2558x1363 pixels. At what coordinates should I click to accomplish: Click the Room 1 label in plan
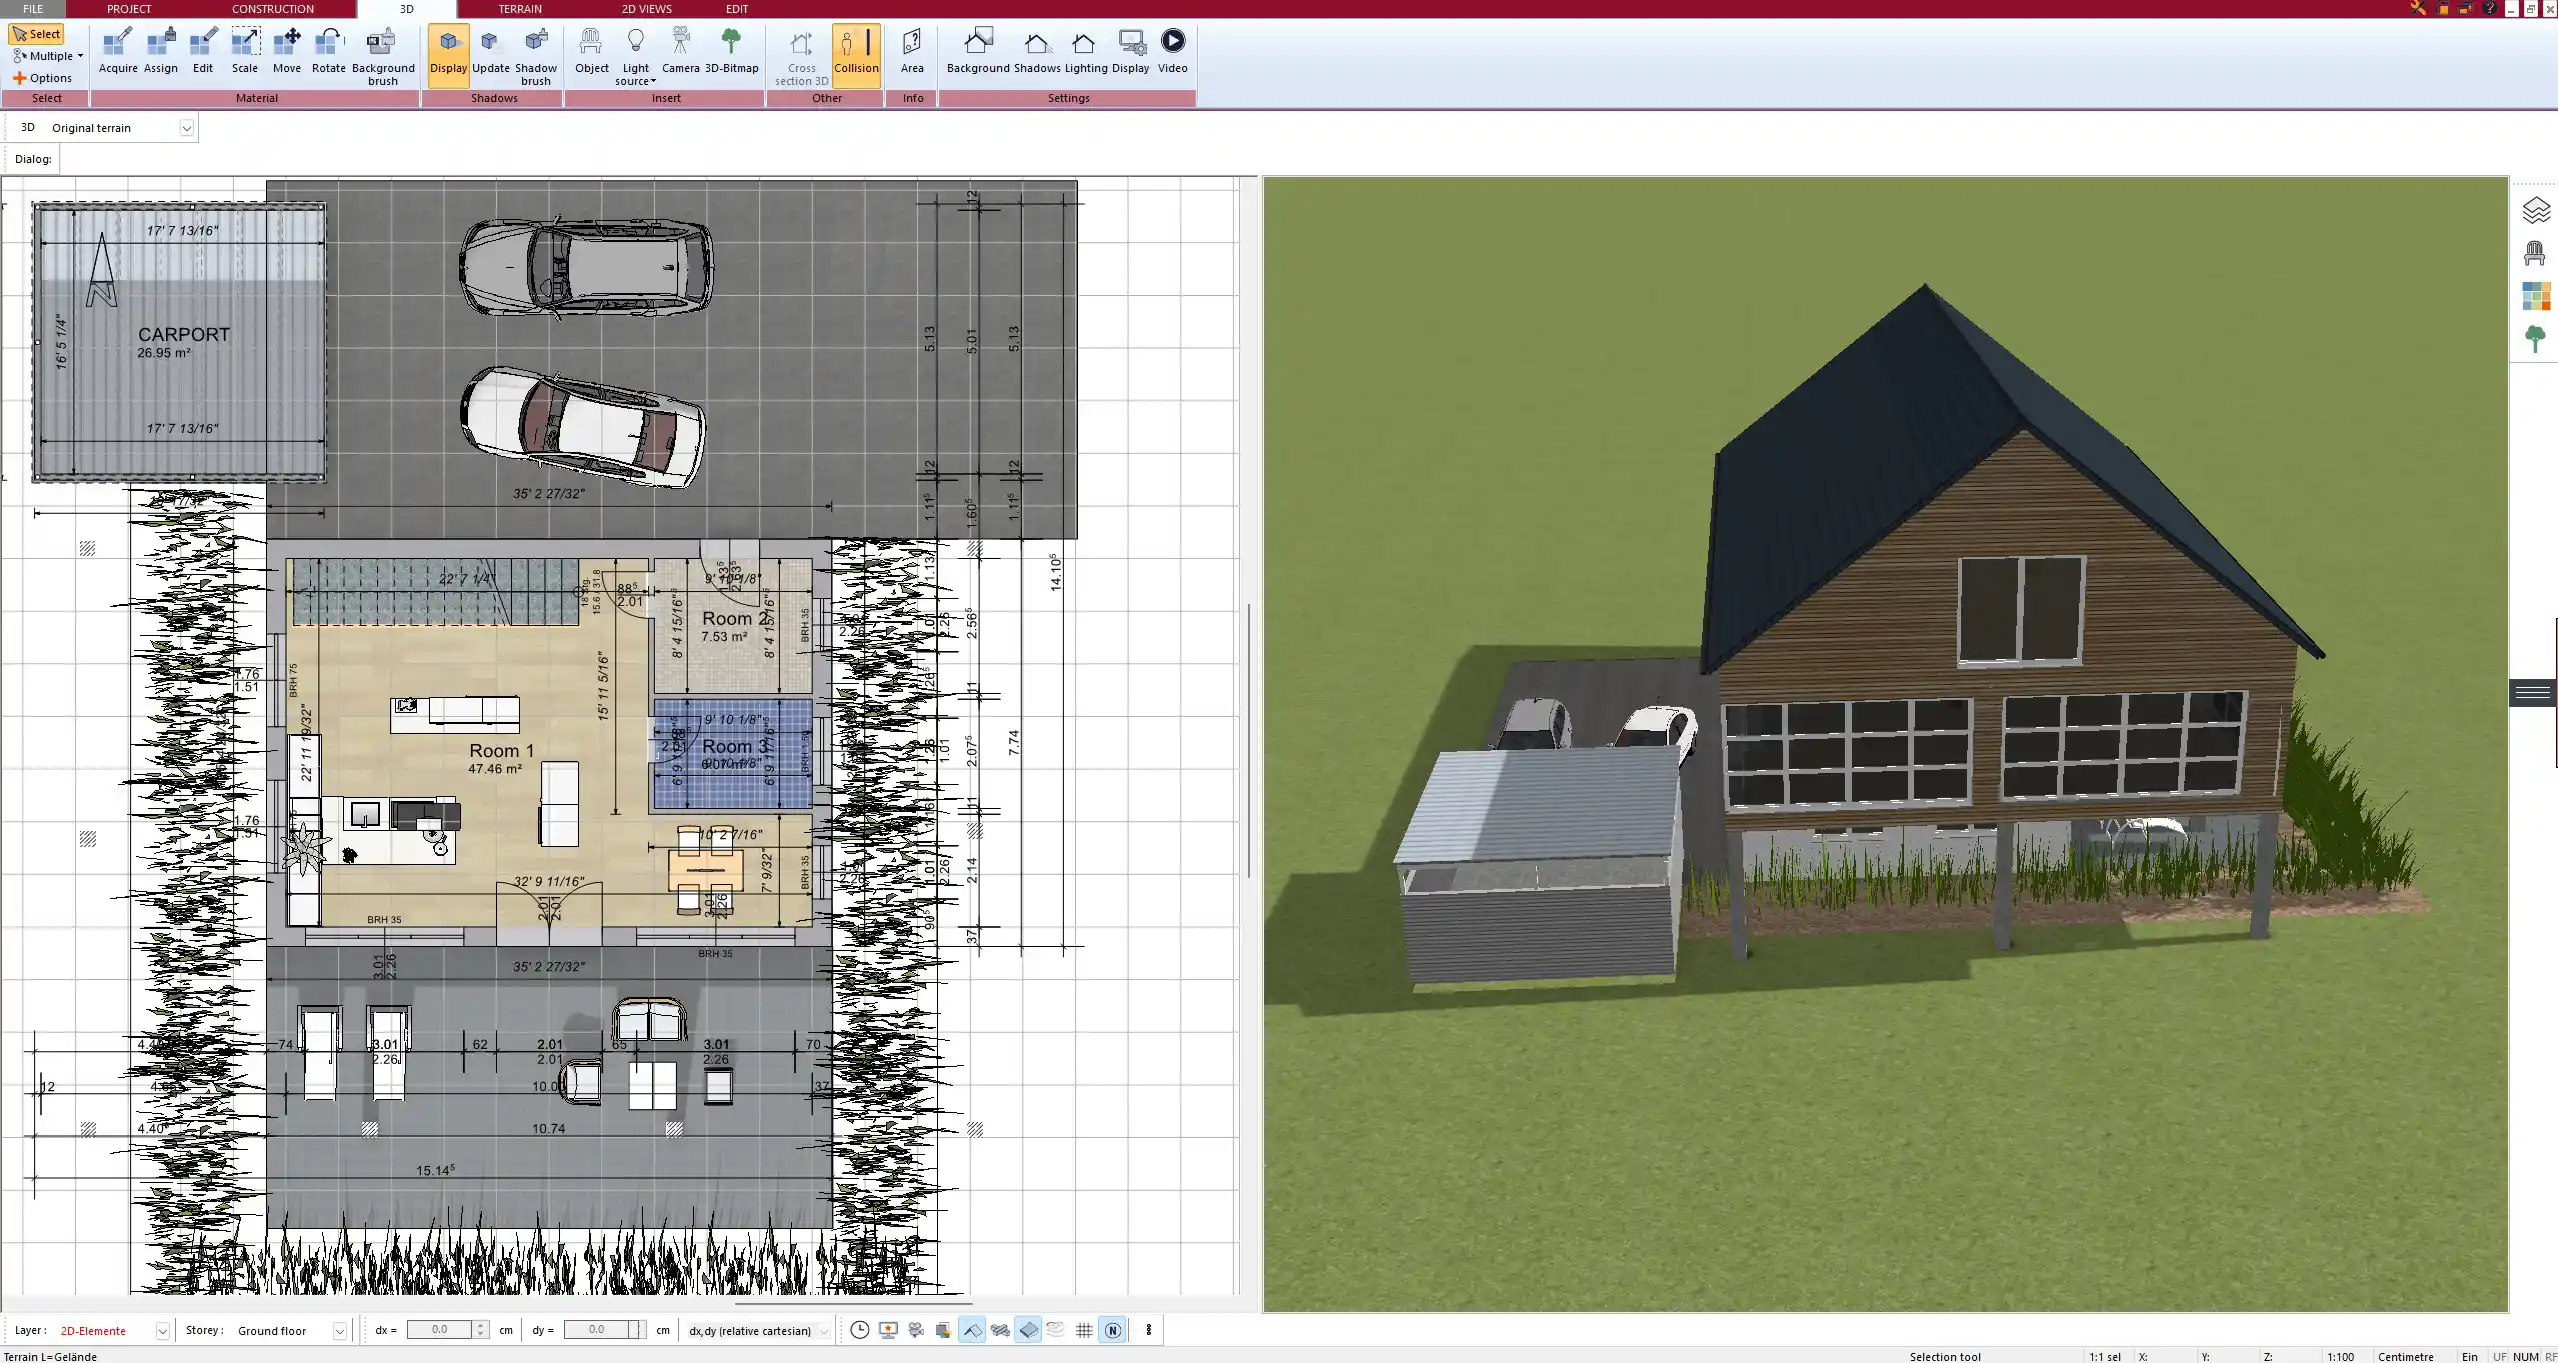[x=501, y=750]
